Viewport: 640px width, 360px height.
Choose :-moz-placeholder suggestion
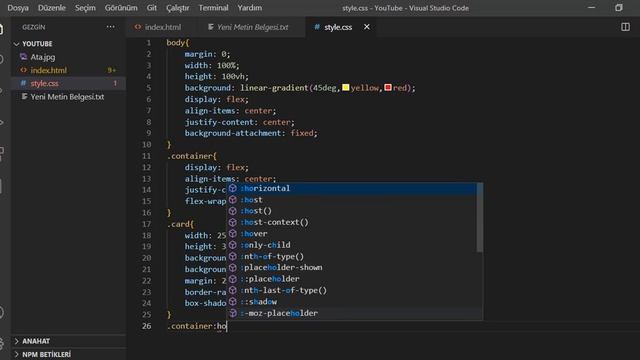pos(352,313)
